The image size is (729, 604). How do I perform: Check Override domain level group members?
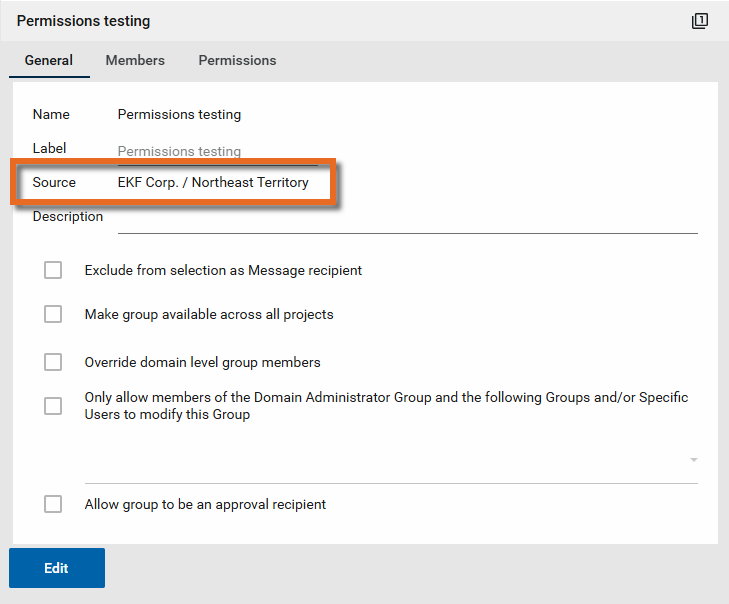[53, 362]
